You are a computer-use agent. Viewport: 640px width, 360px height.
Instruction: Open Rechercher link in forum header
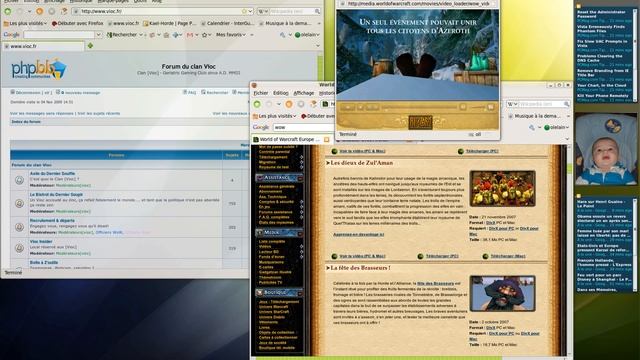coord(215,93)
